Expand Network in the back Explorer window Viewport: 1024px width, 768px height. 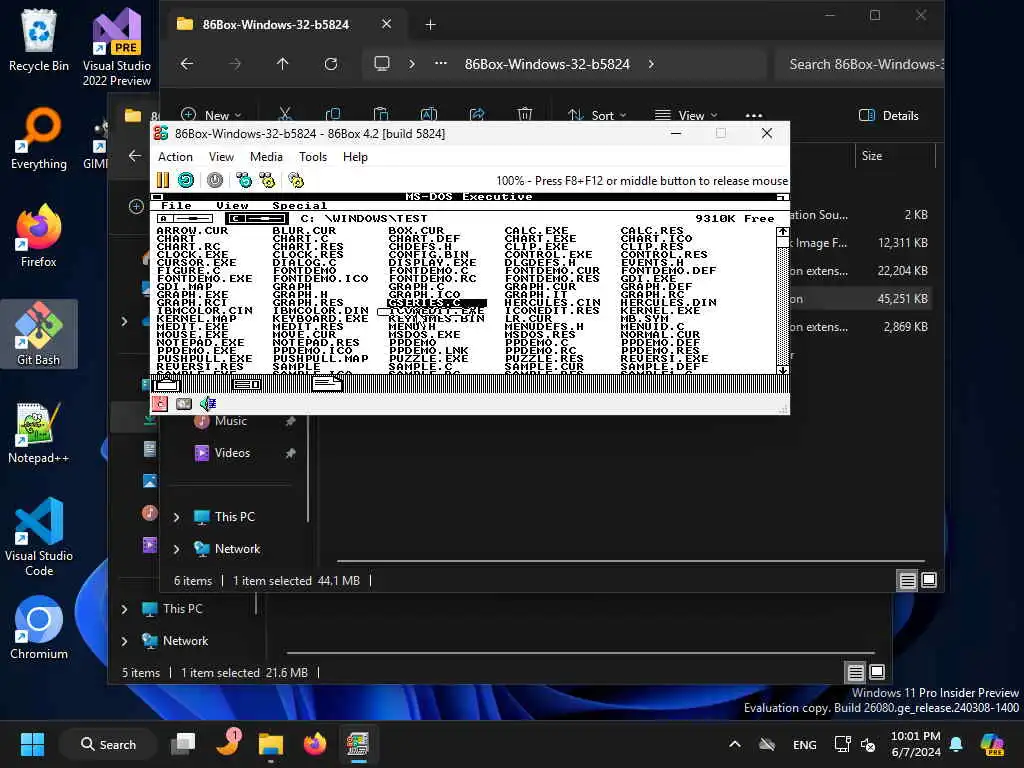[124, 641]
